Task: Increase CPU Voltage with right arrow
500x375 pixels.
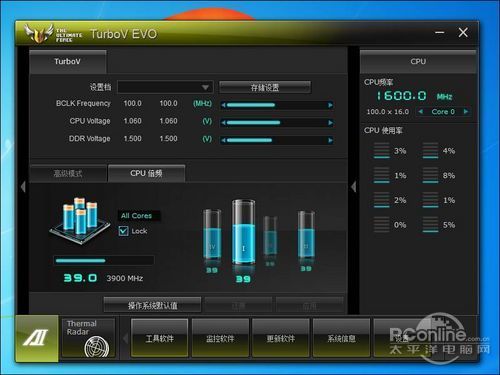Action: [330, 123]
